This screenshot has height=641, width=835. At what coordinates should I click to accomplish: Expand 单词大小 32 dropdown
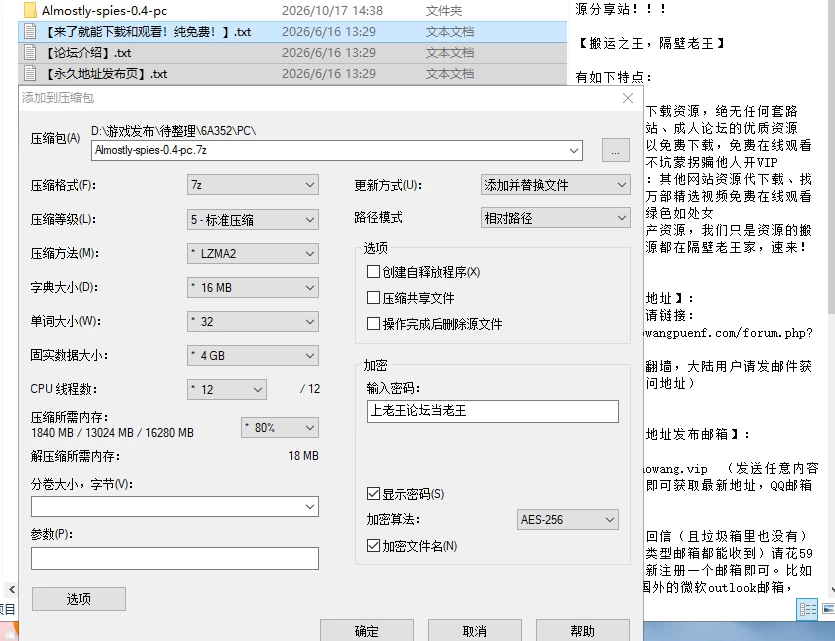(253, 322)
